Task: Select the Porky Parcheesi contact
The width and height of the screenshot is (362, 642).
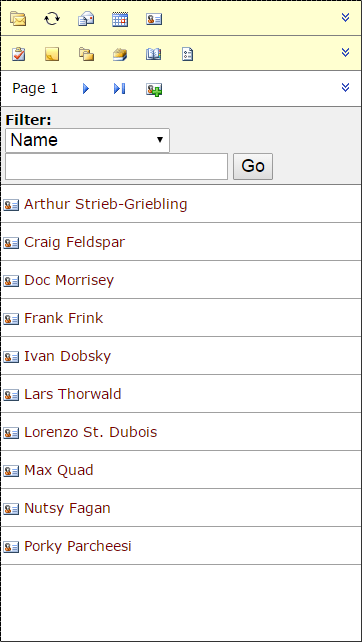Action: [x=78, y=546]
